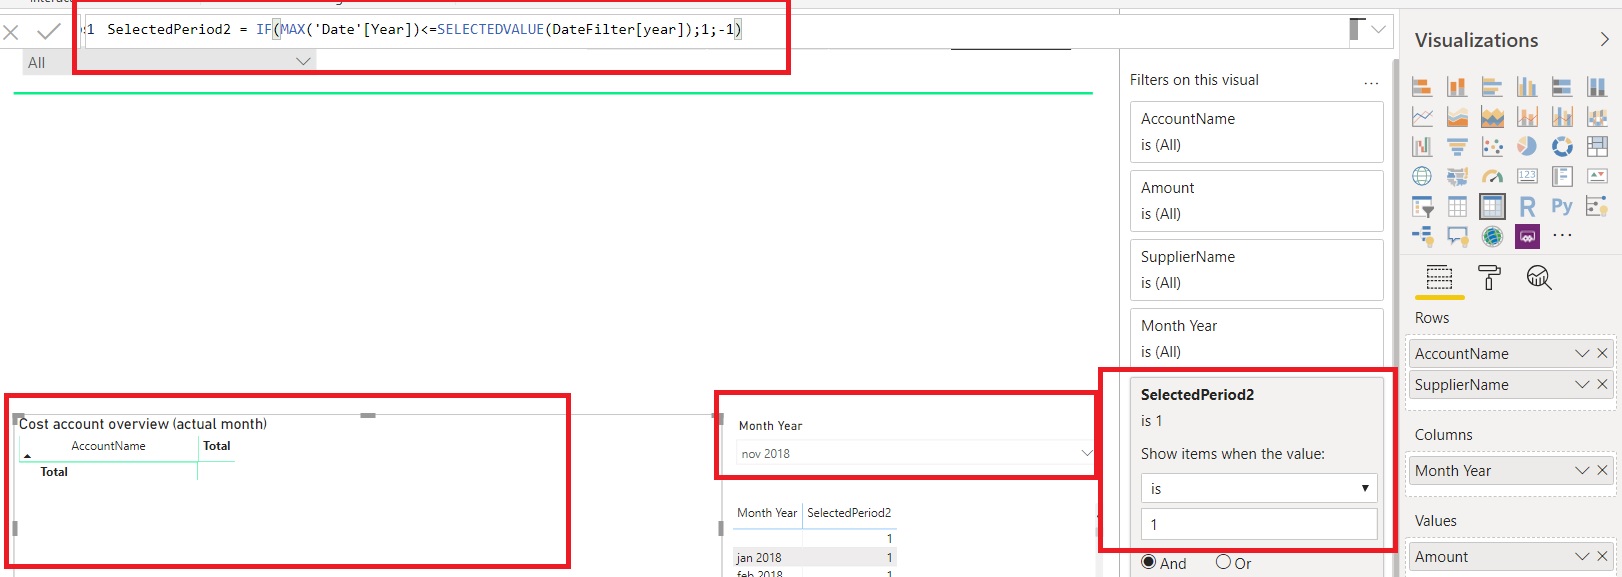1622x577 pixels.
Task: Select the clustered bar chart visual
Action: 1492,87
